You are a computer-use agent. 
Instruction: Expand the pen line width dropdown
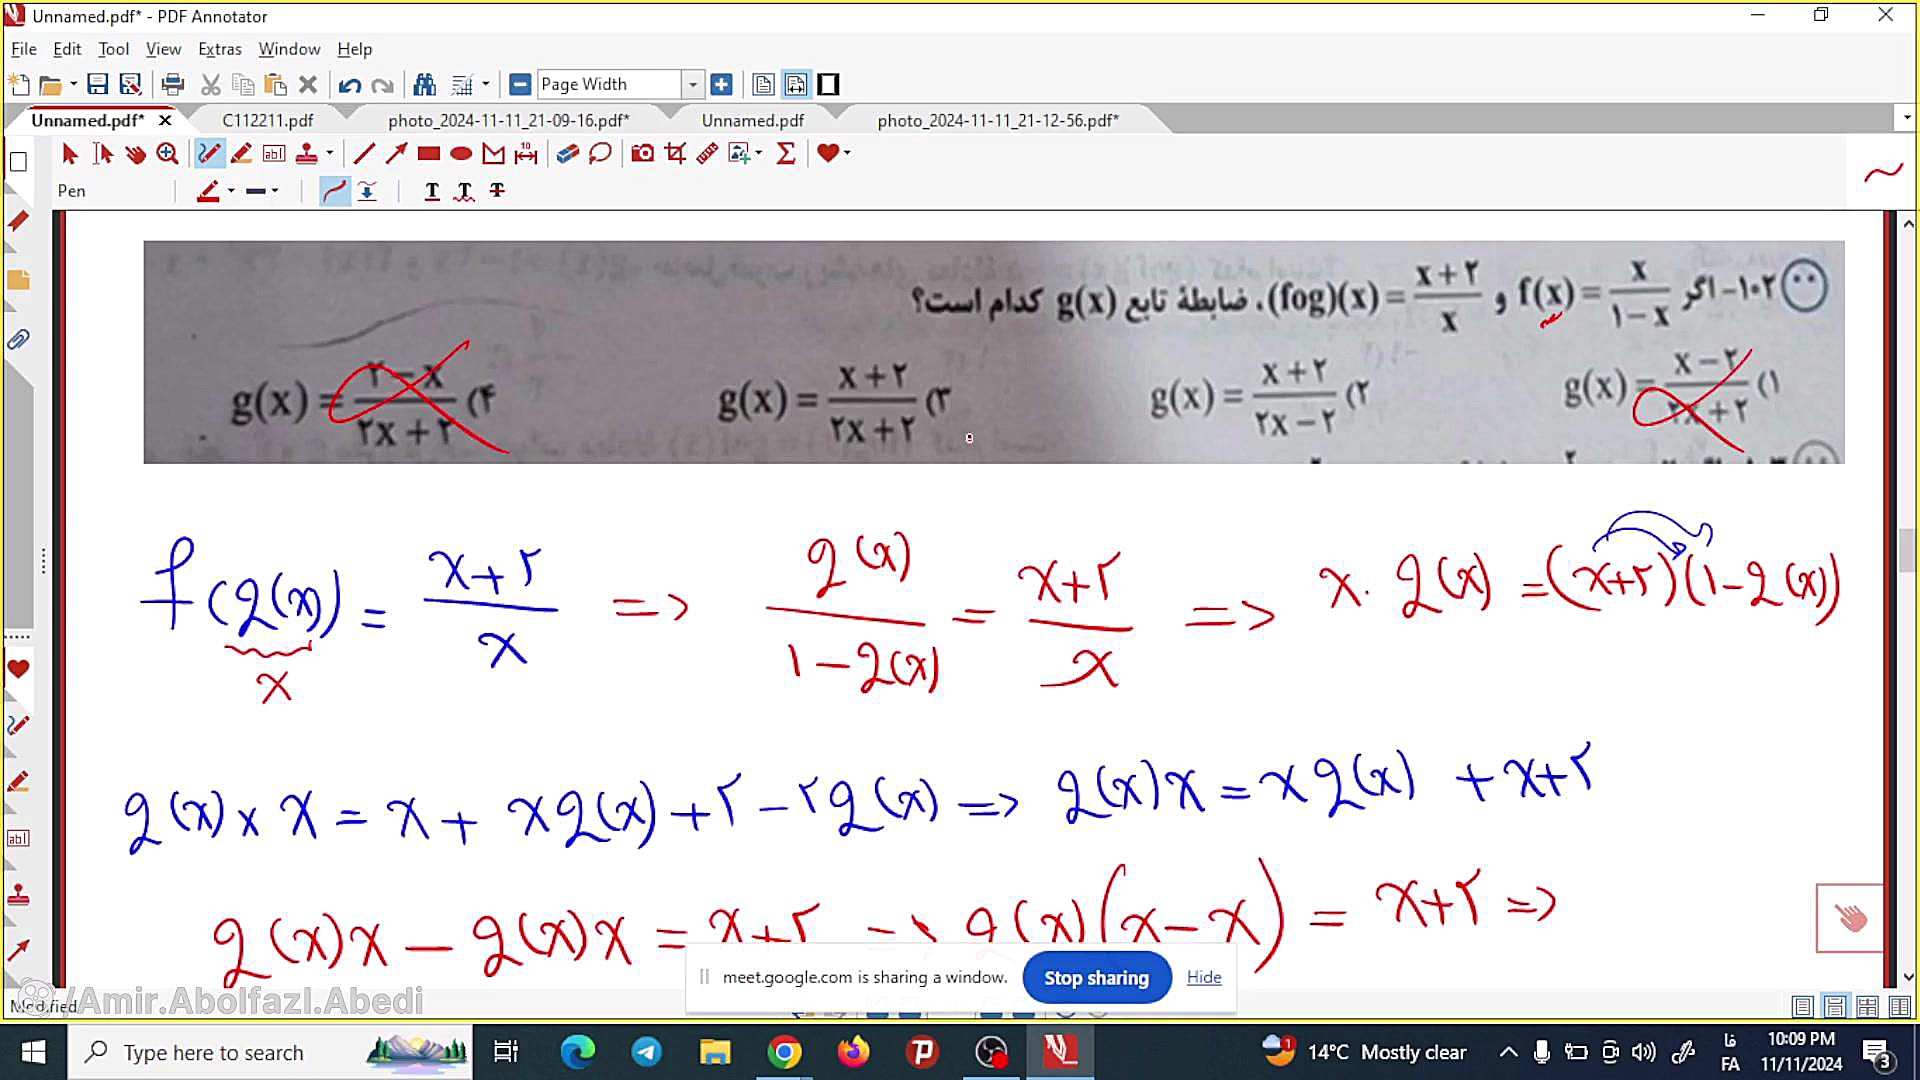click(x=275, y=191)
